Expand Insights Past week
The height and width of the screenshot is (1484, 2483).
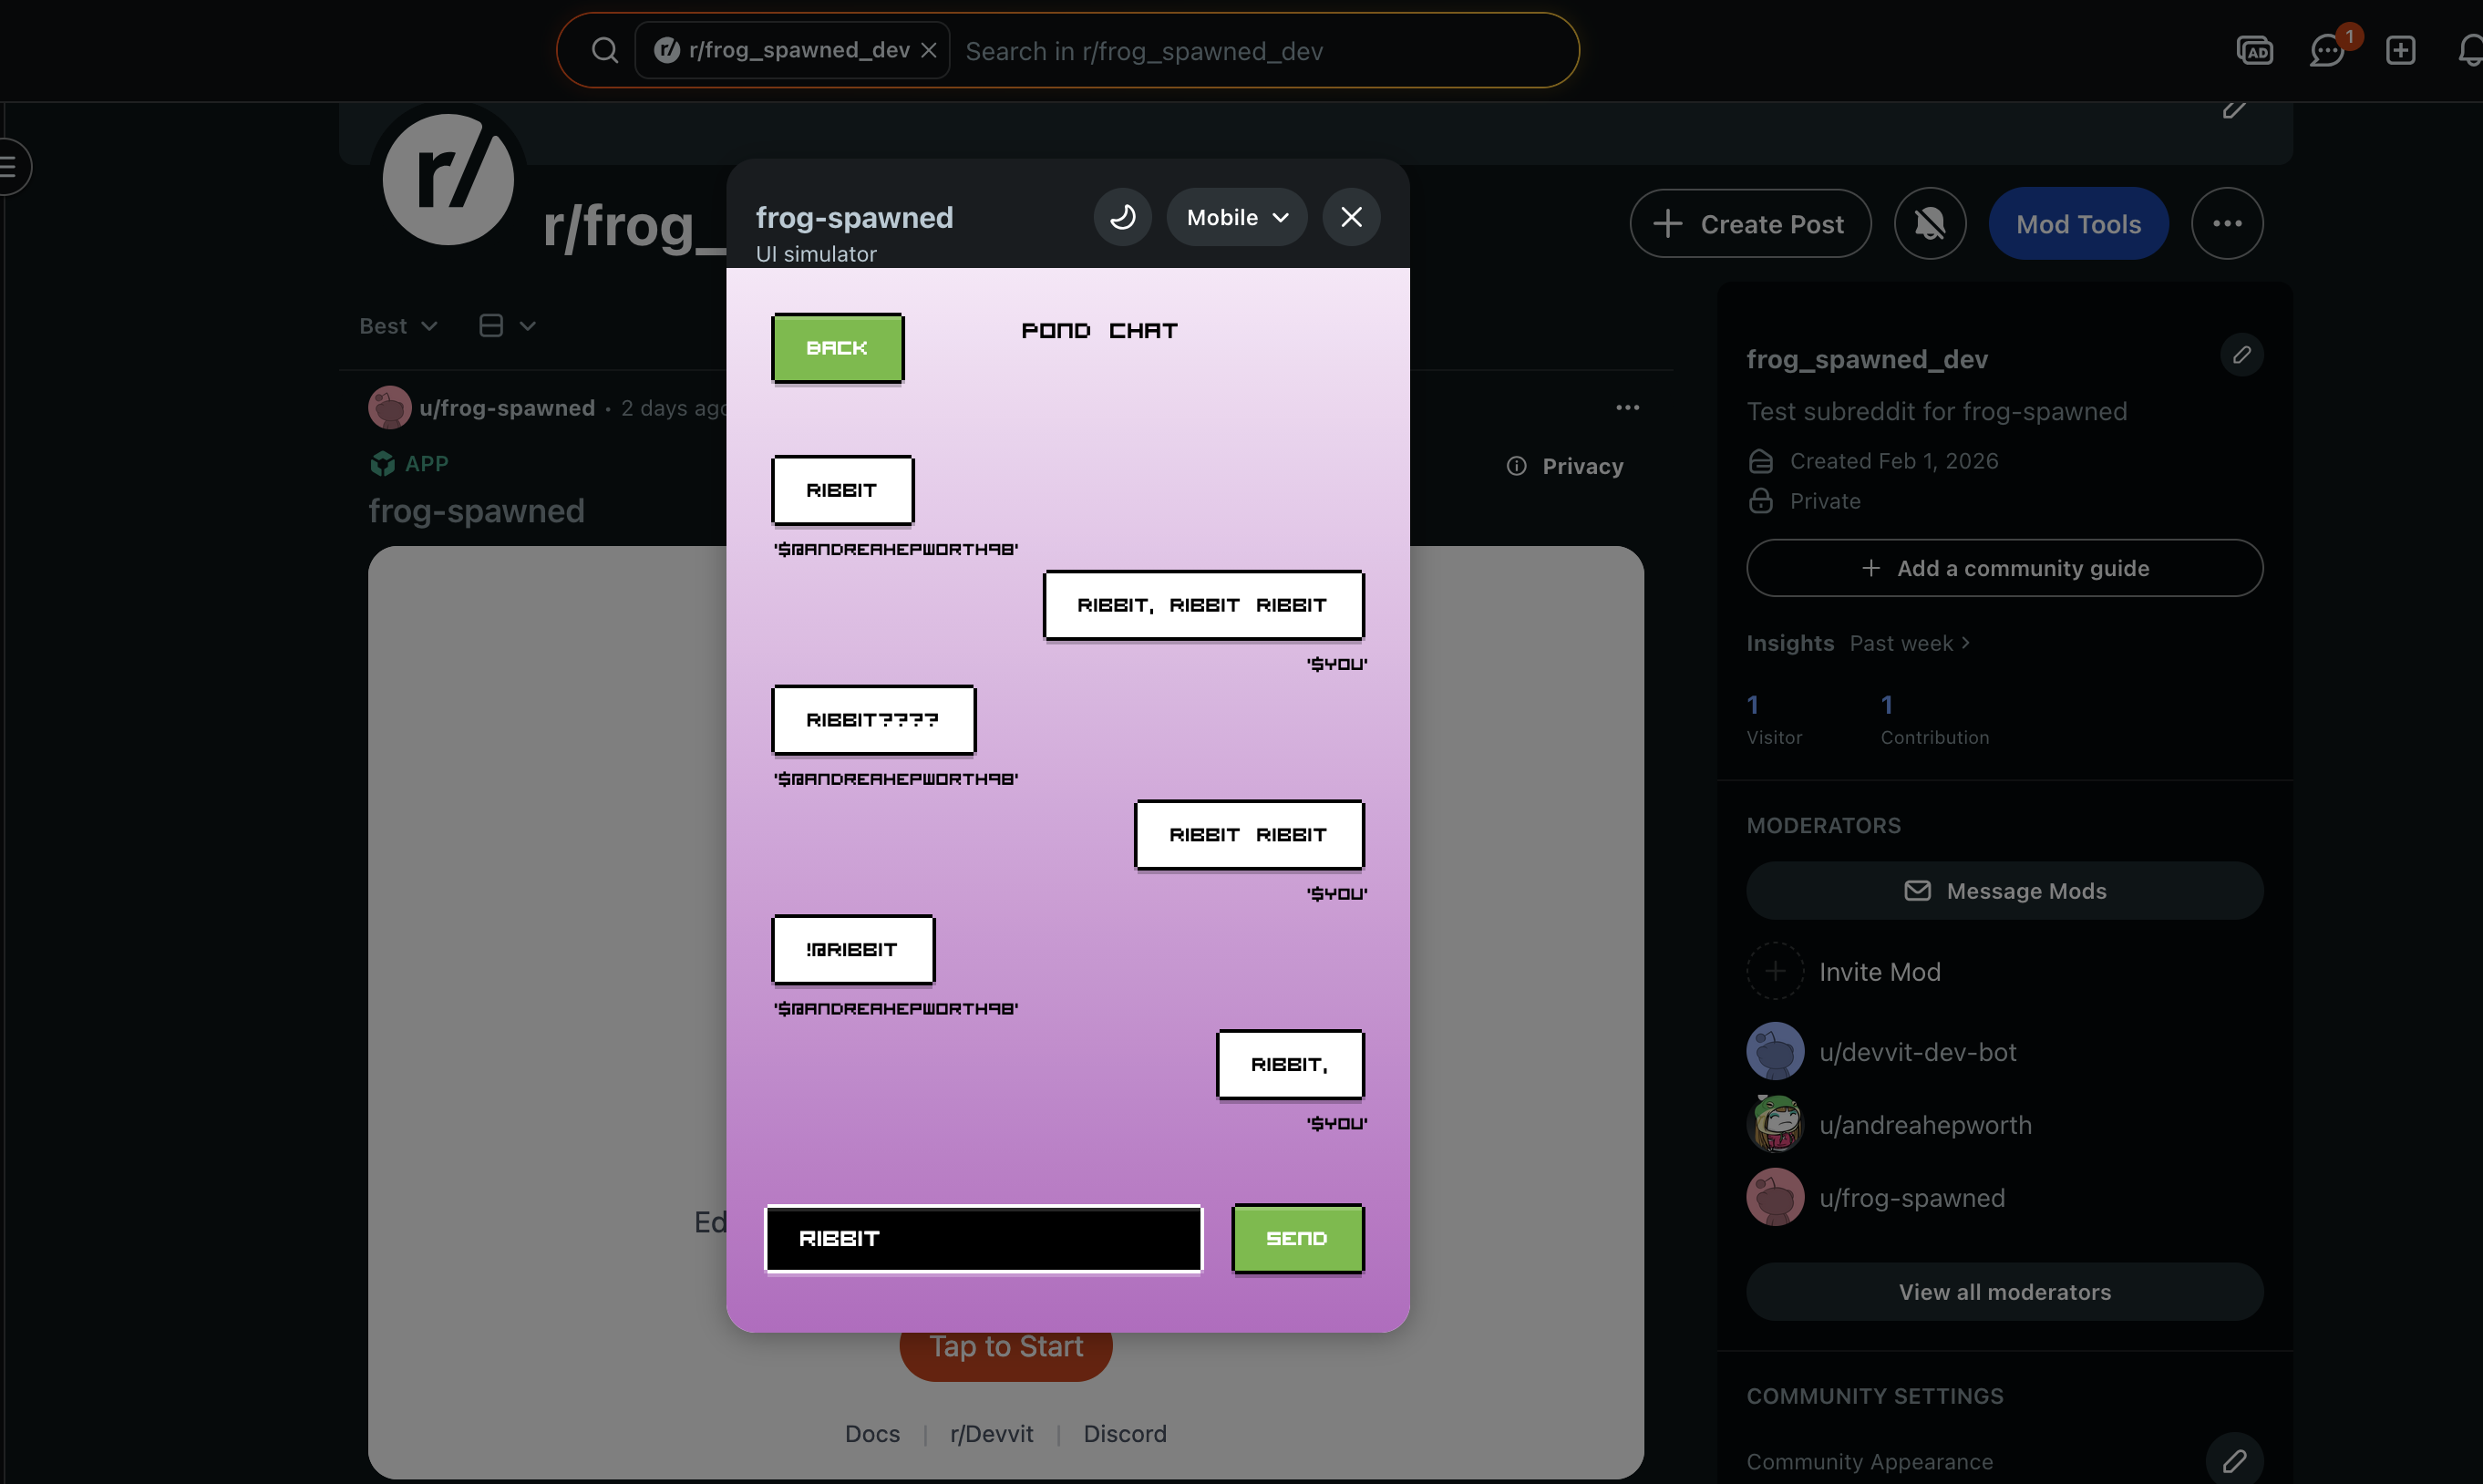1908,643
